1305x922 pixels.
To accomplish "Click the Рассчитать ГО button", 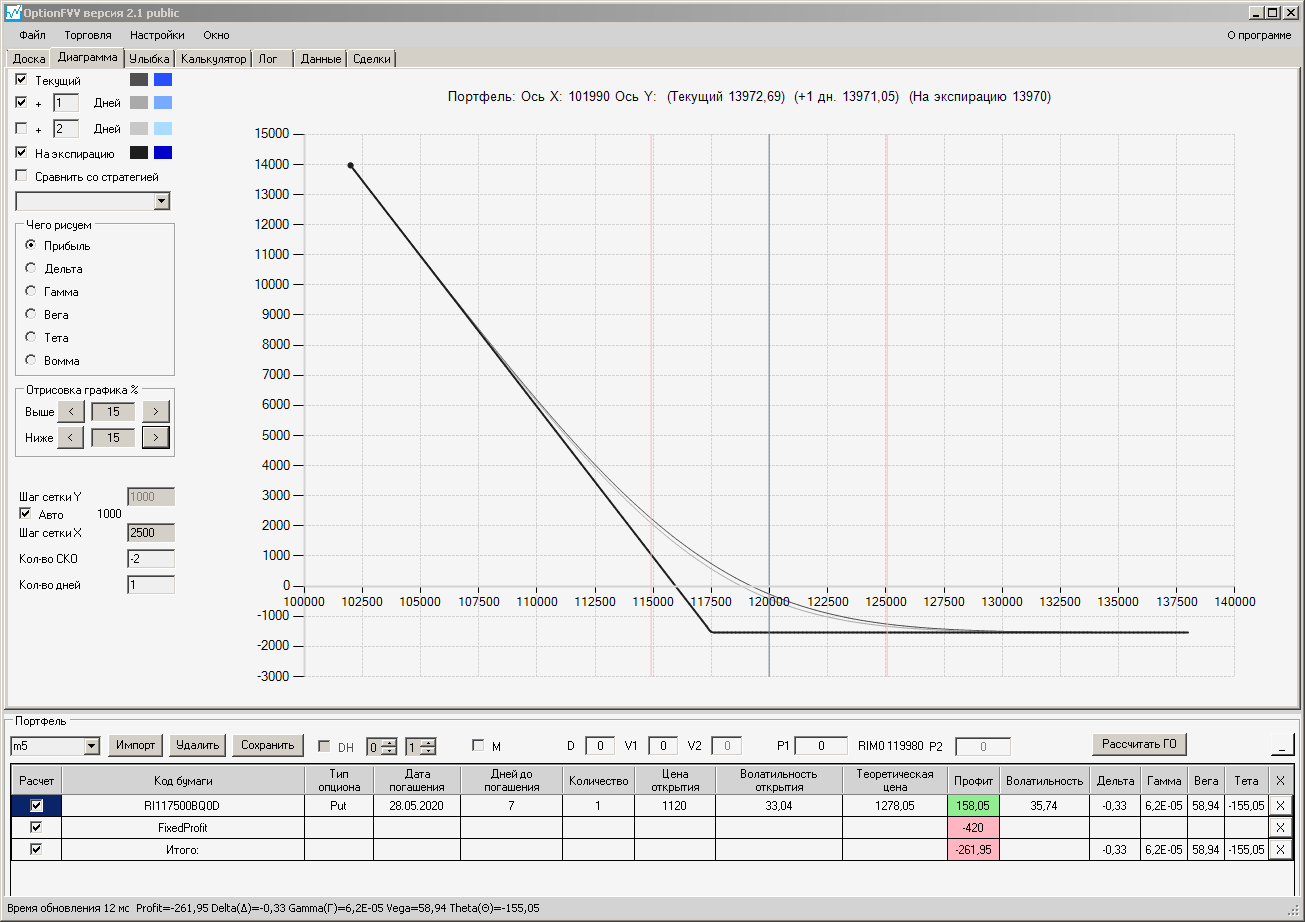I will (1139, 744).
